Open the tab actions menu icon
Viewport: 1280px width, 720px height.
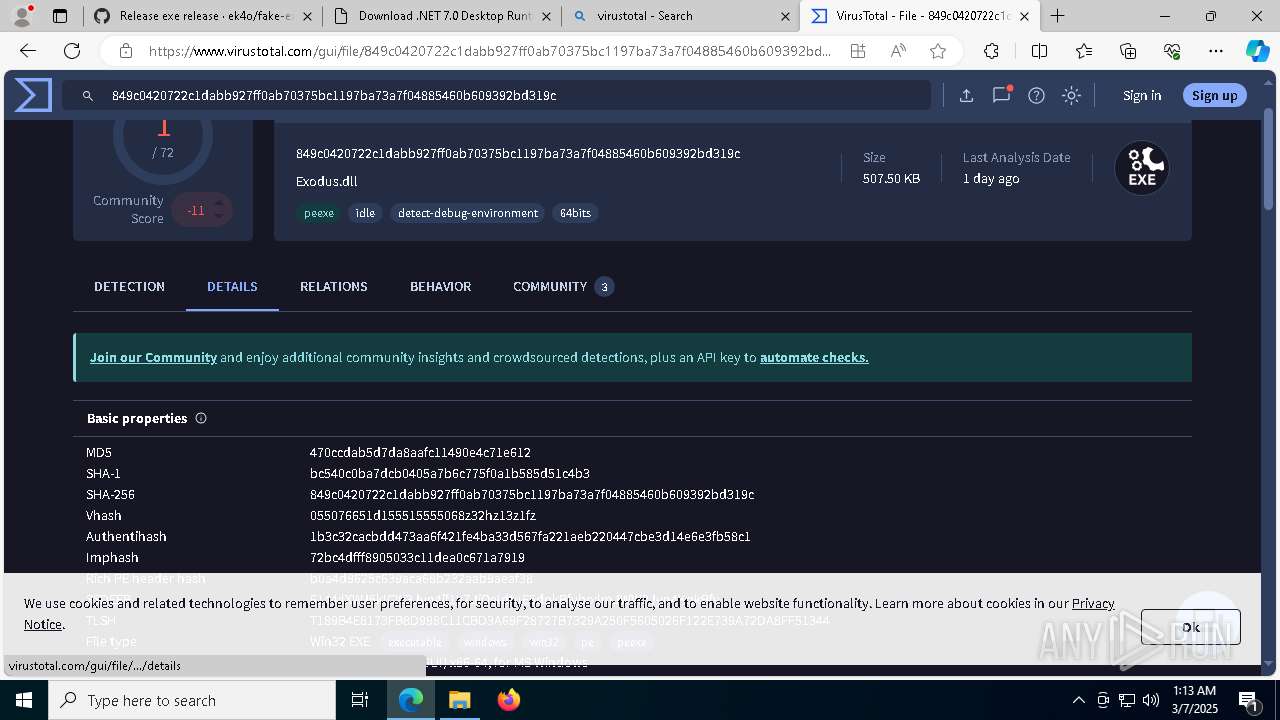(60, 16)
